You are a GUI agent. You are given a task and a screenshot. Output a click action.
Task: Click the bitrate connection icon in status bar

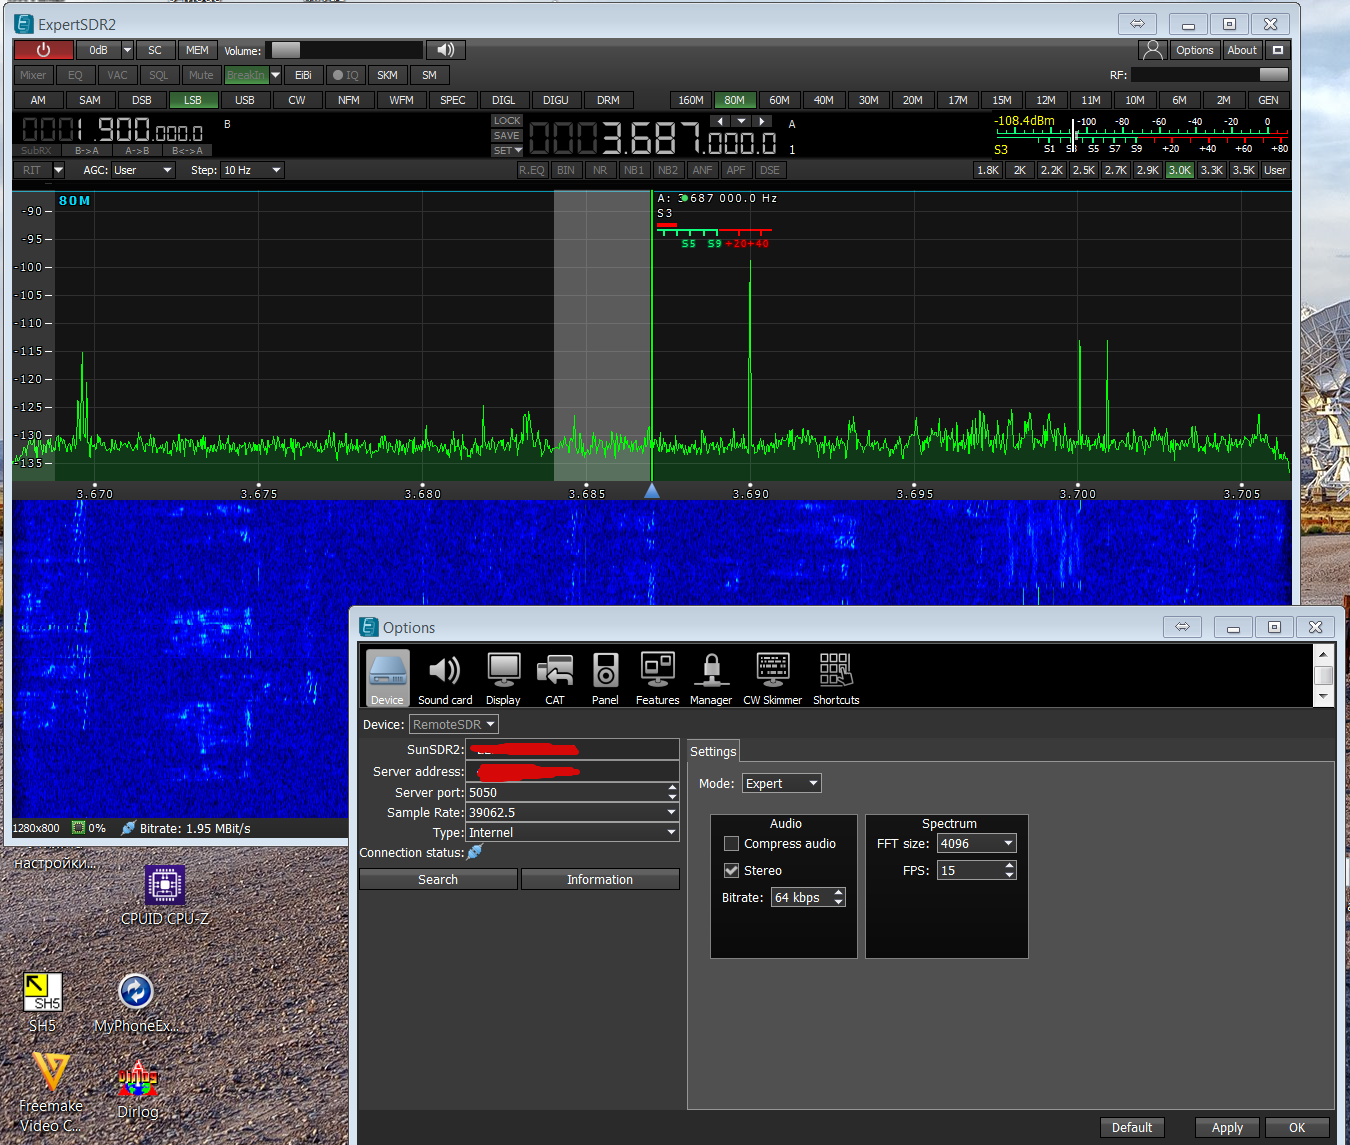128,828
